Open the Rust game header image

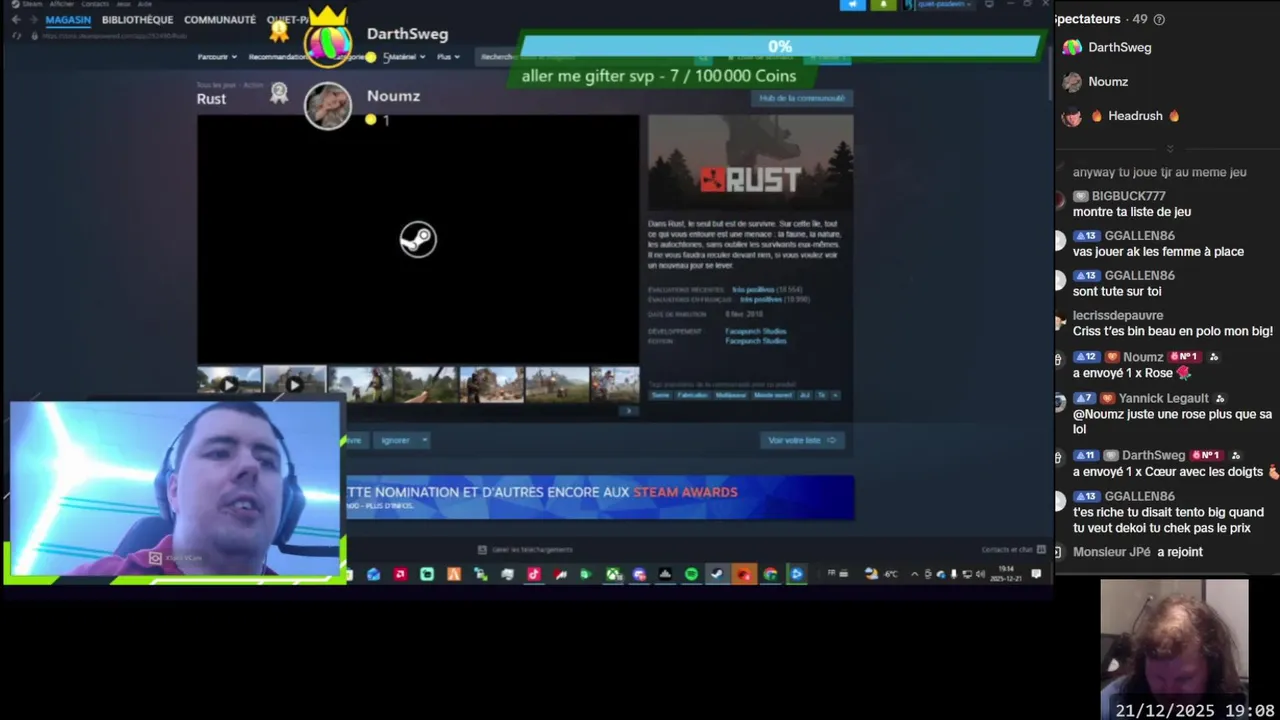[750, 162]
